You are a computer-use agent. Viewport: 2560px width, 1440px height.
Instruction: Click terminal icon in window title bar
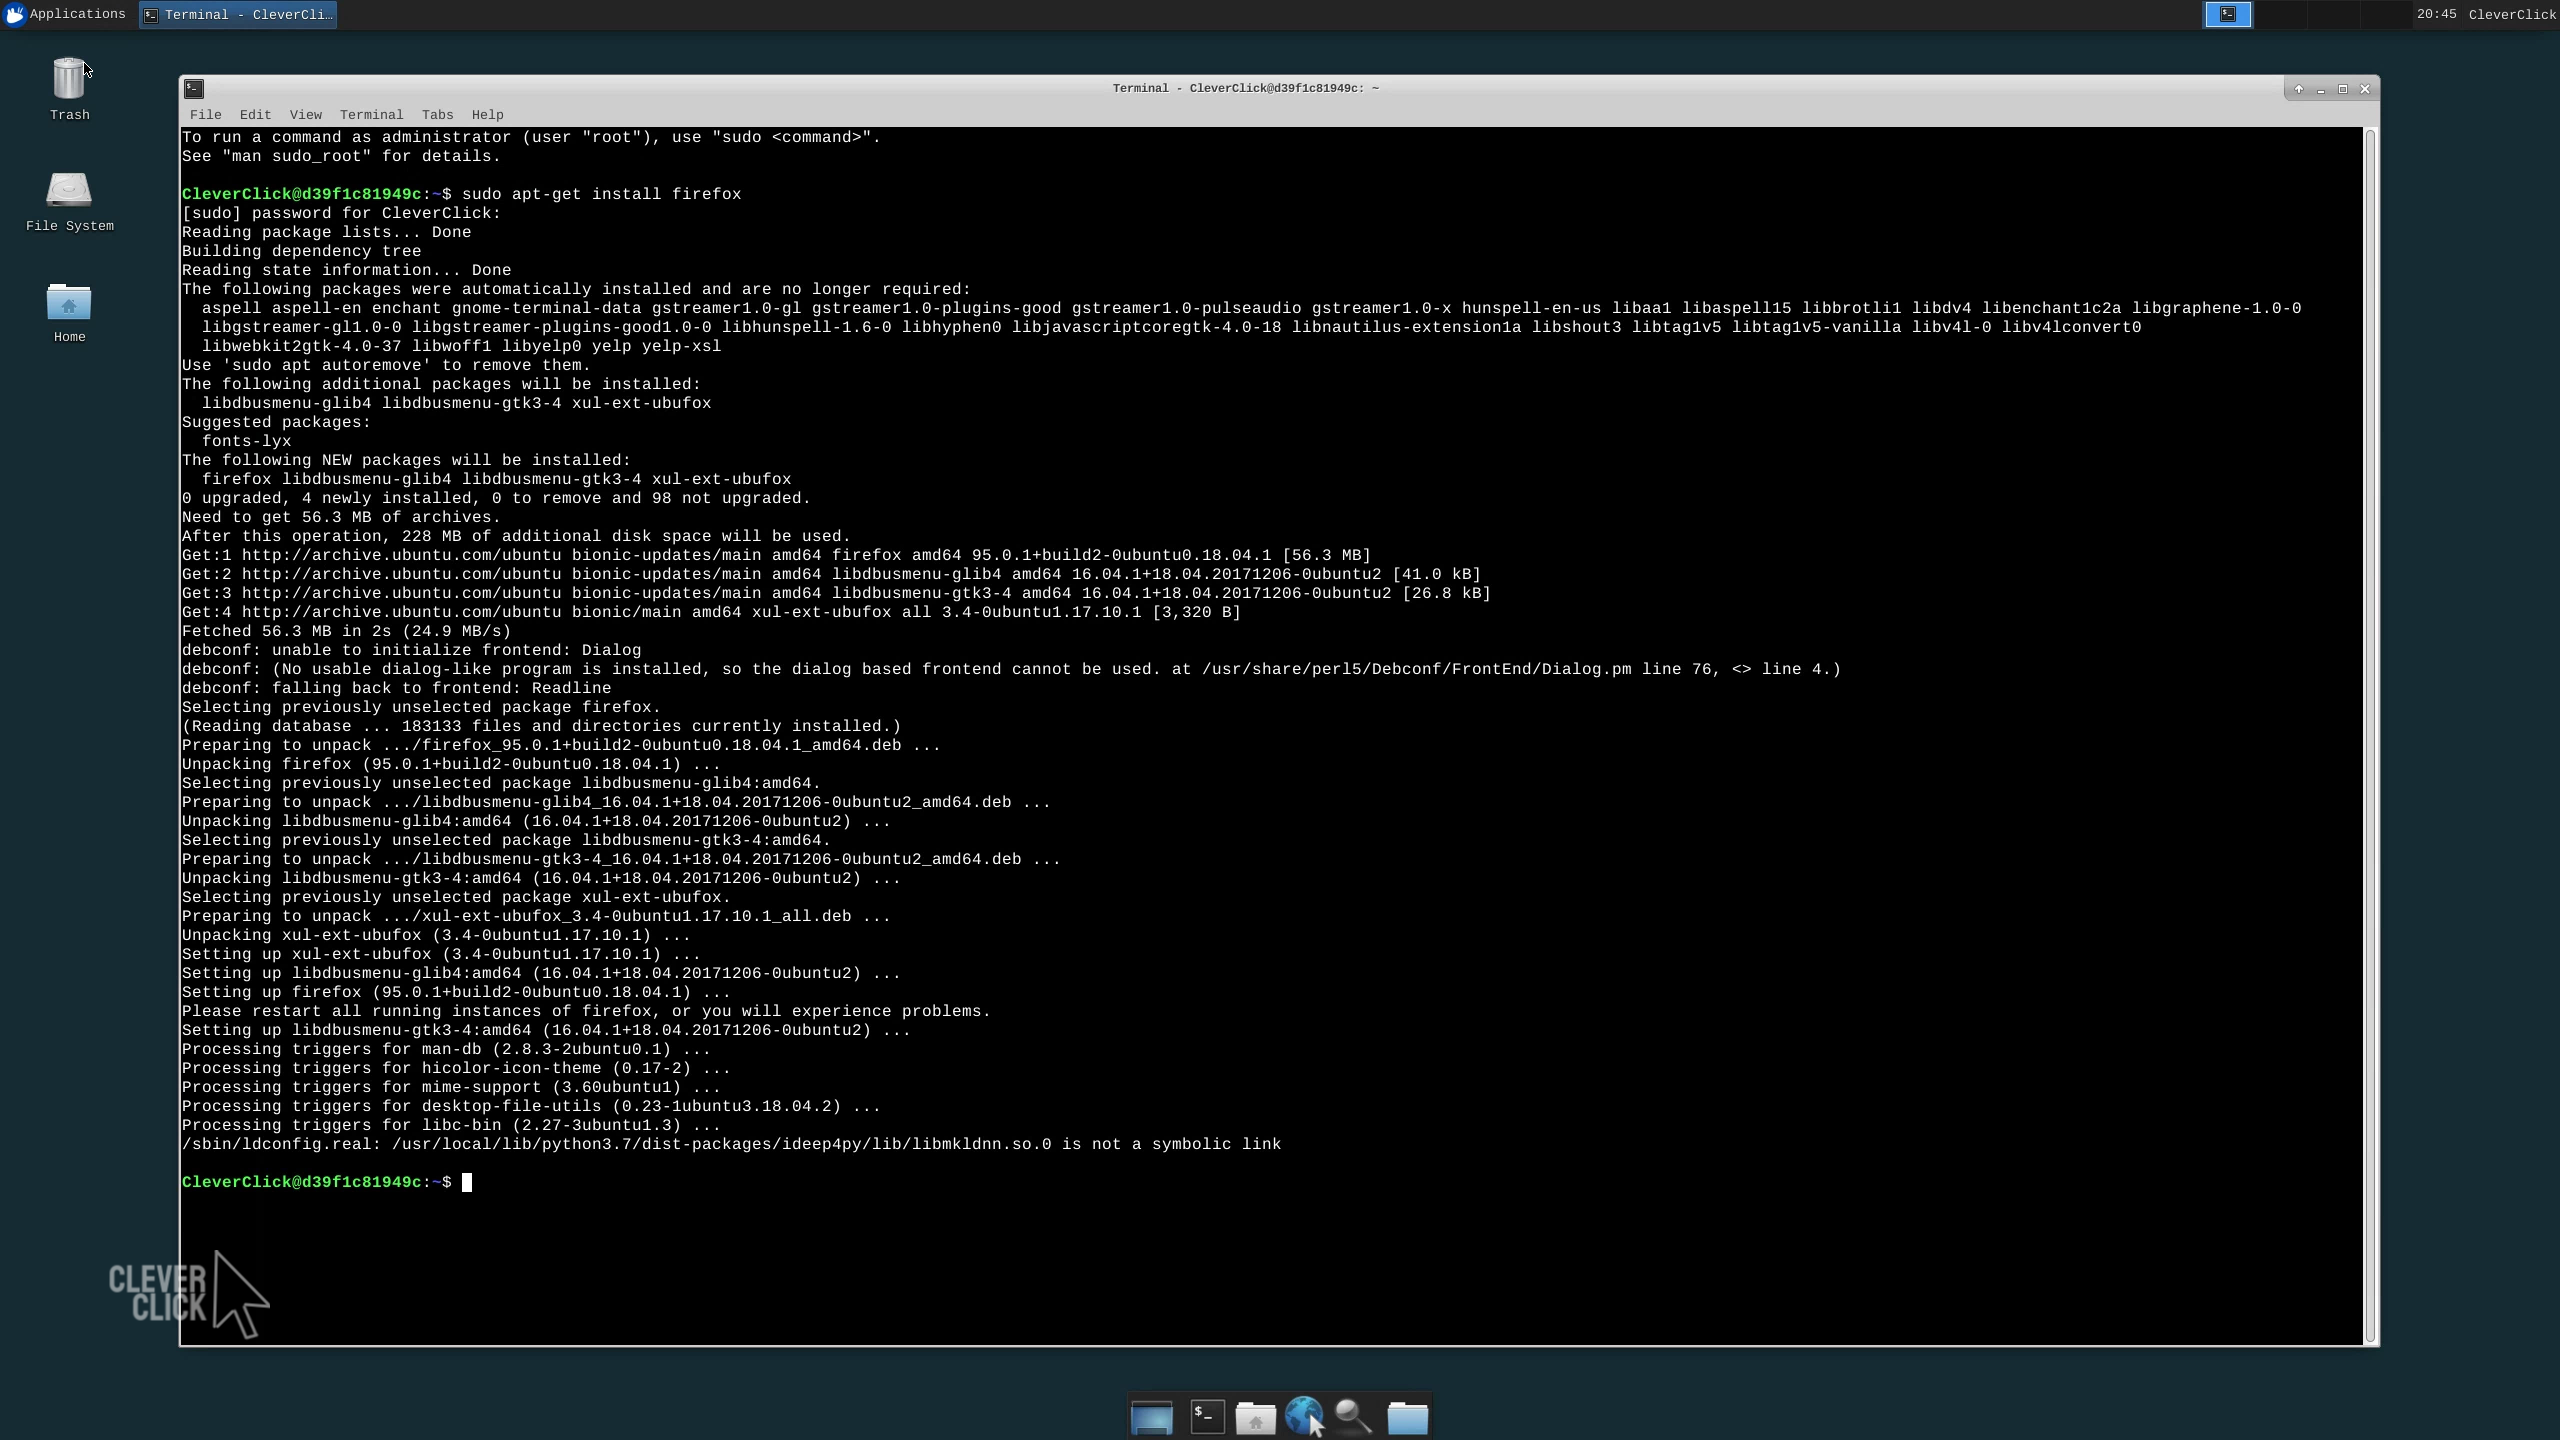point(194,89)
